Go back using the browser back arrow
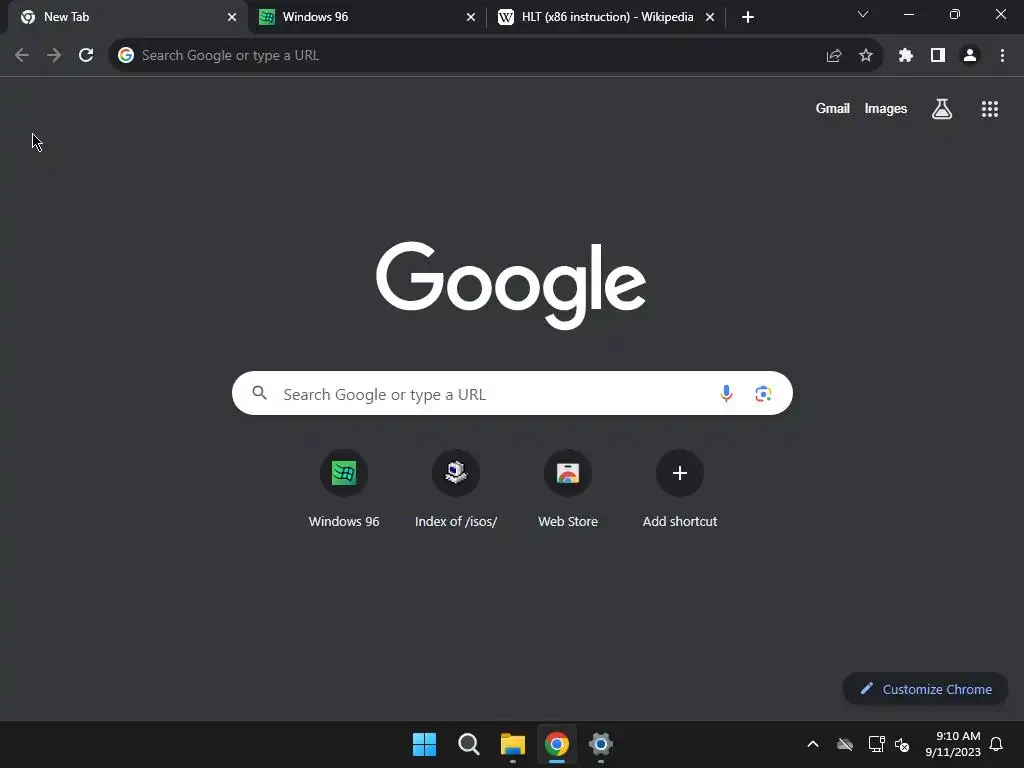Viewport: 1024px width, 768px height. [22, 56]
